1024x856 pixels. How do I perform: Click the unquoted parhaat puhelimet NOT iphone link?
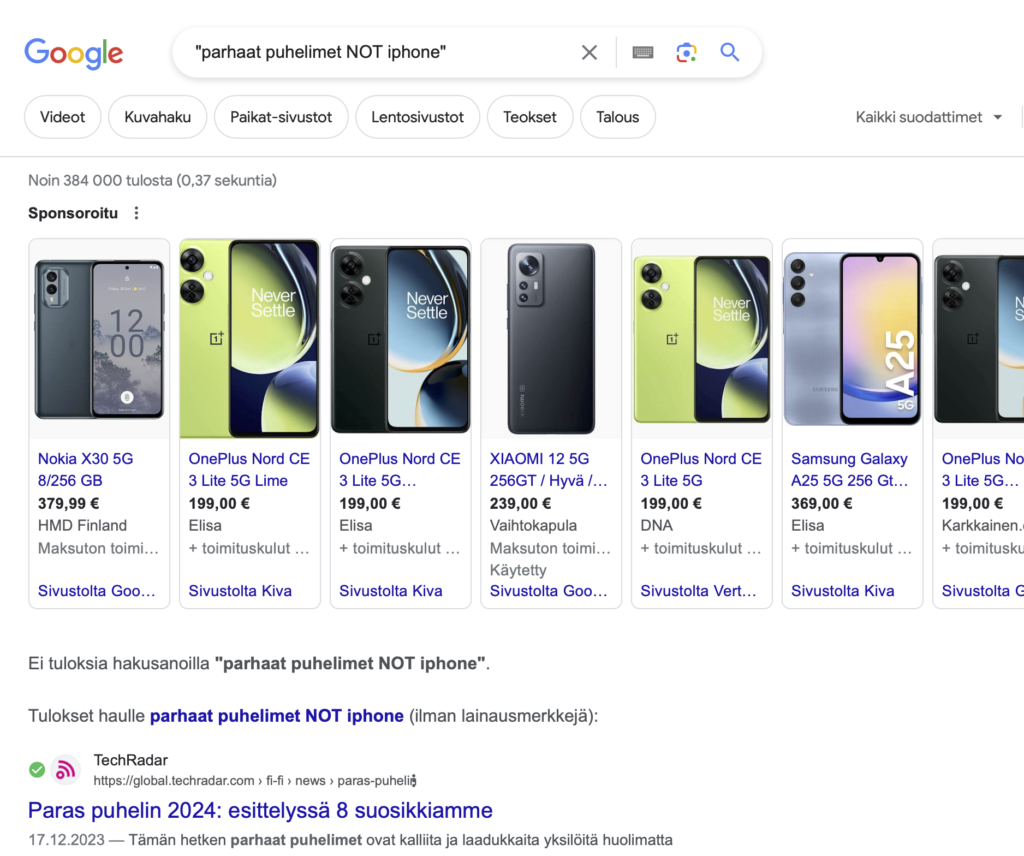point(276,716)
